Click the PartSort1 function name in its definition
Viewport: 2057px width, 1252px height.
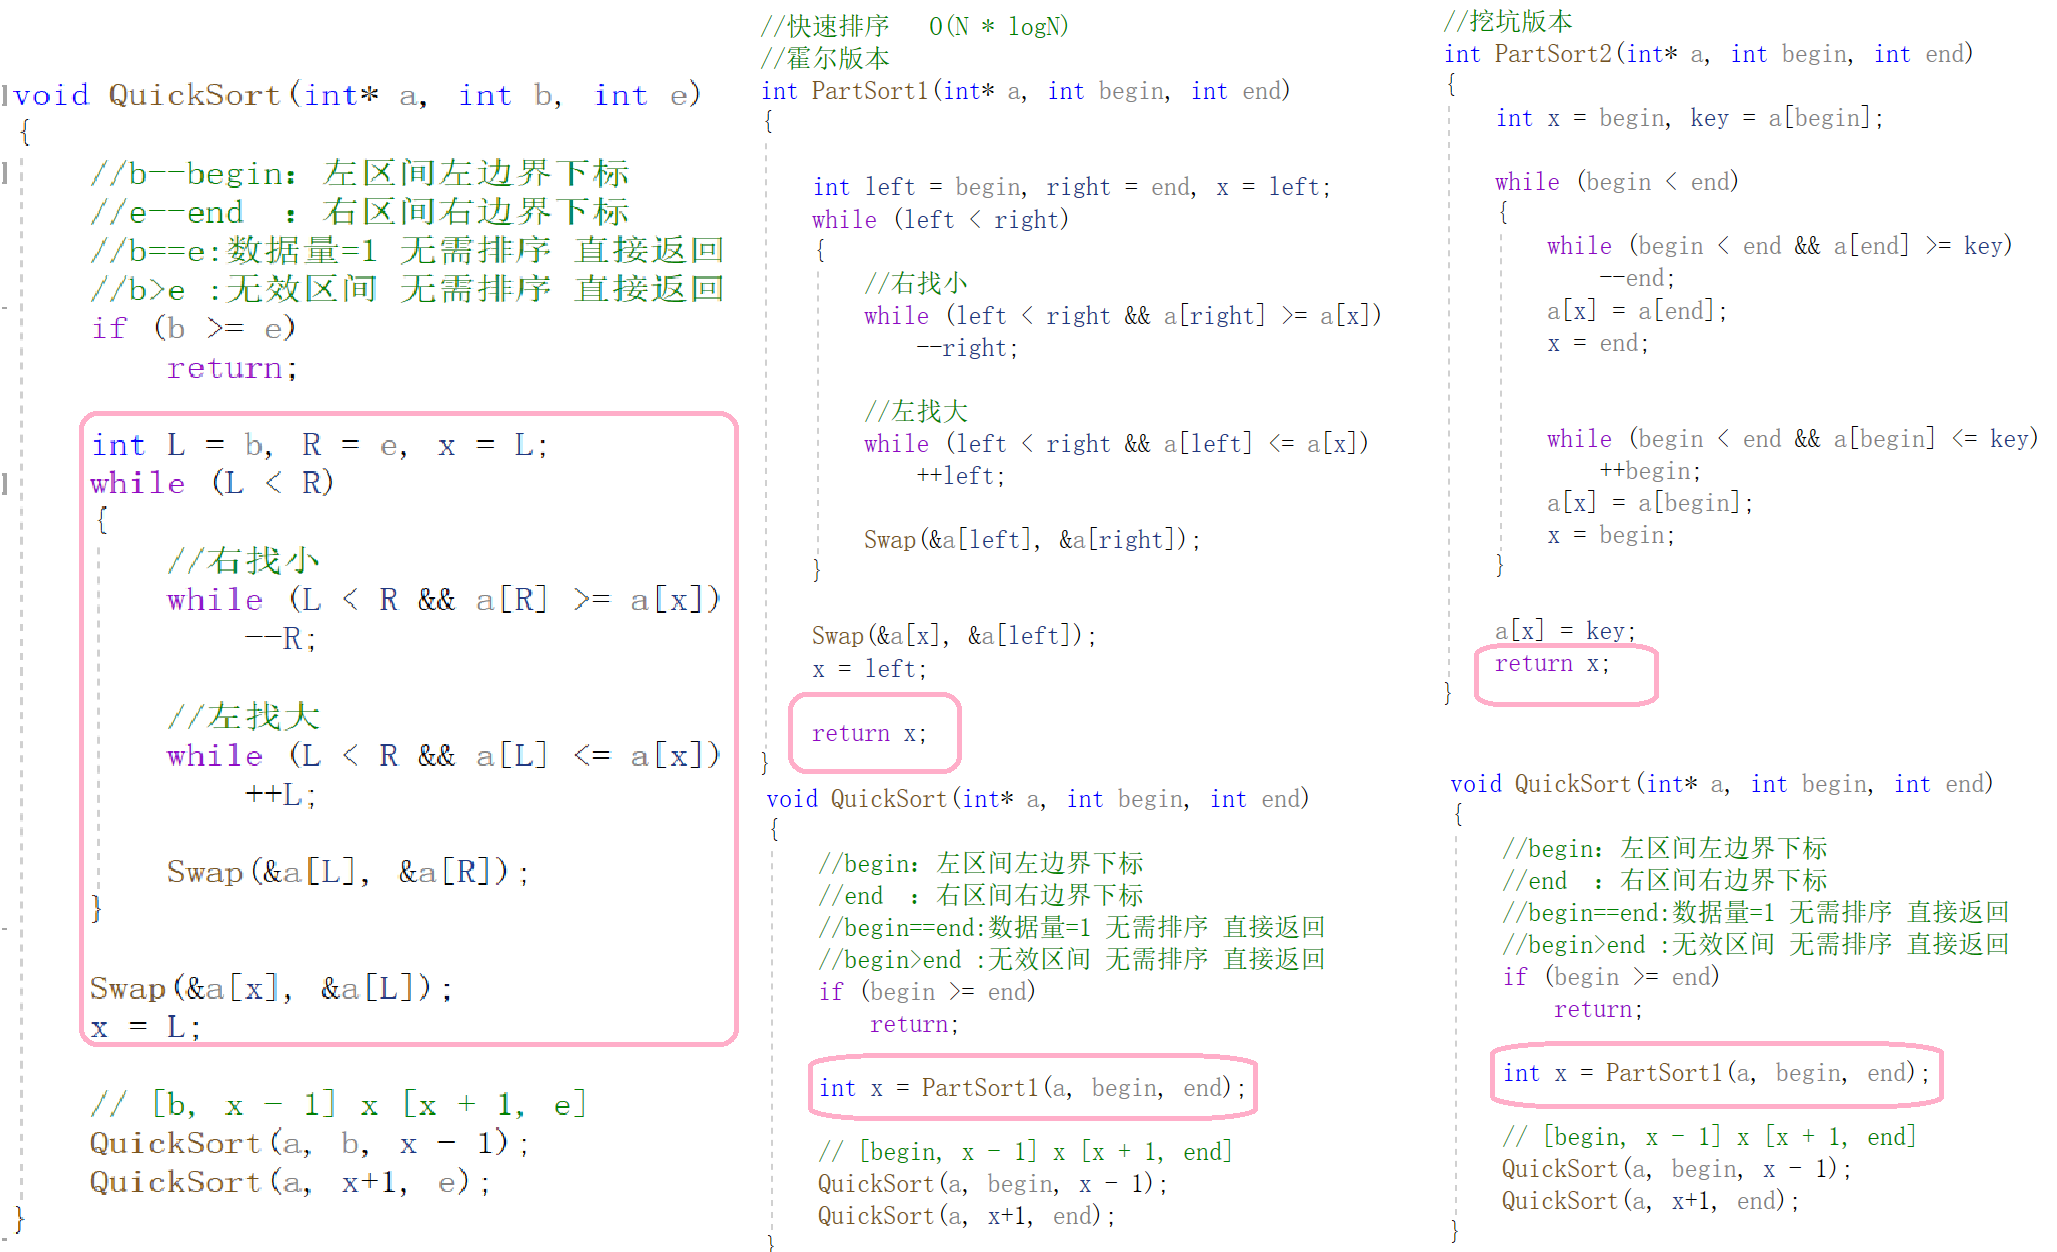[869, 91]
